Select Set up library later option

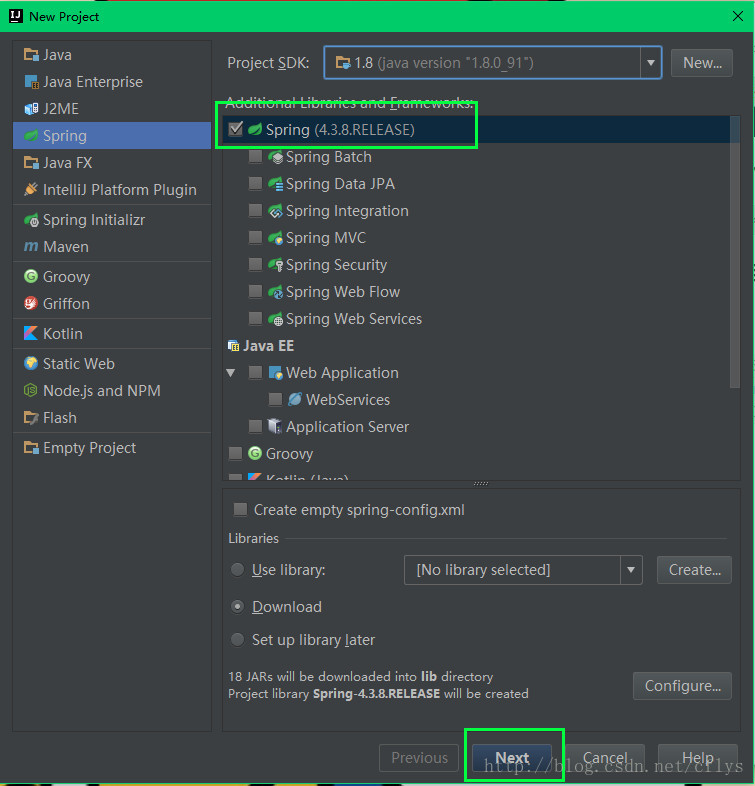pos(237,640)
